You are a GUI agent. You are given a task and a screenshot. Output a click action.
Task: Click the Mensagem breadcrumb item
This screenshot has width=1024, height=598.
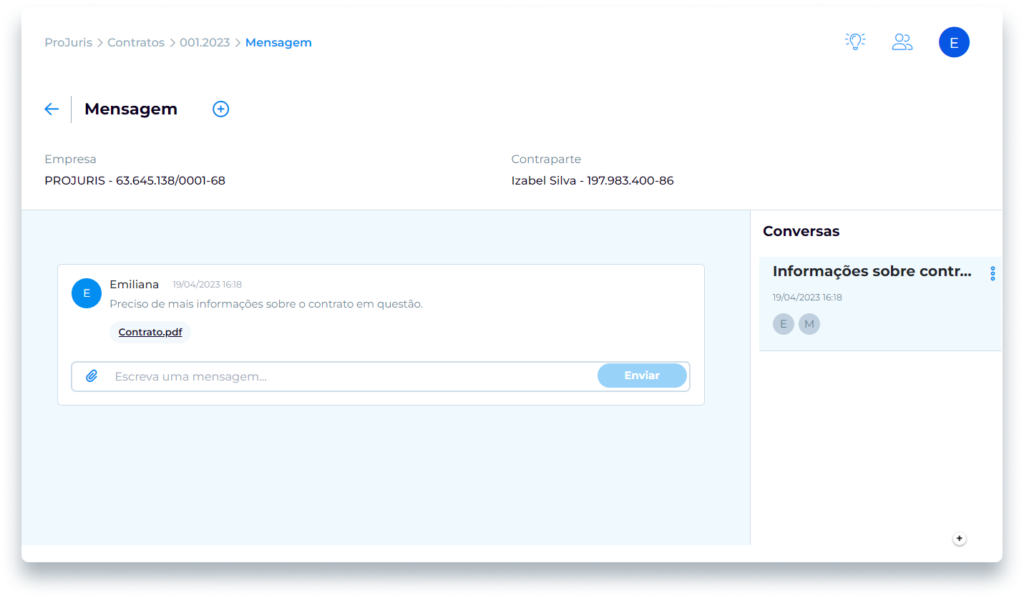click(278, 43)
